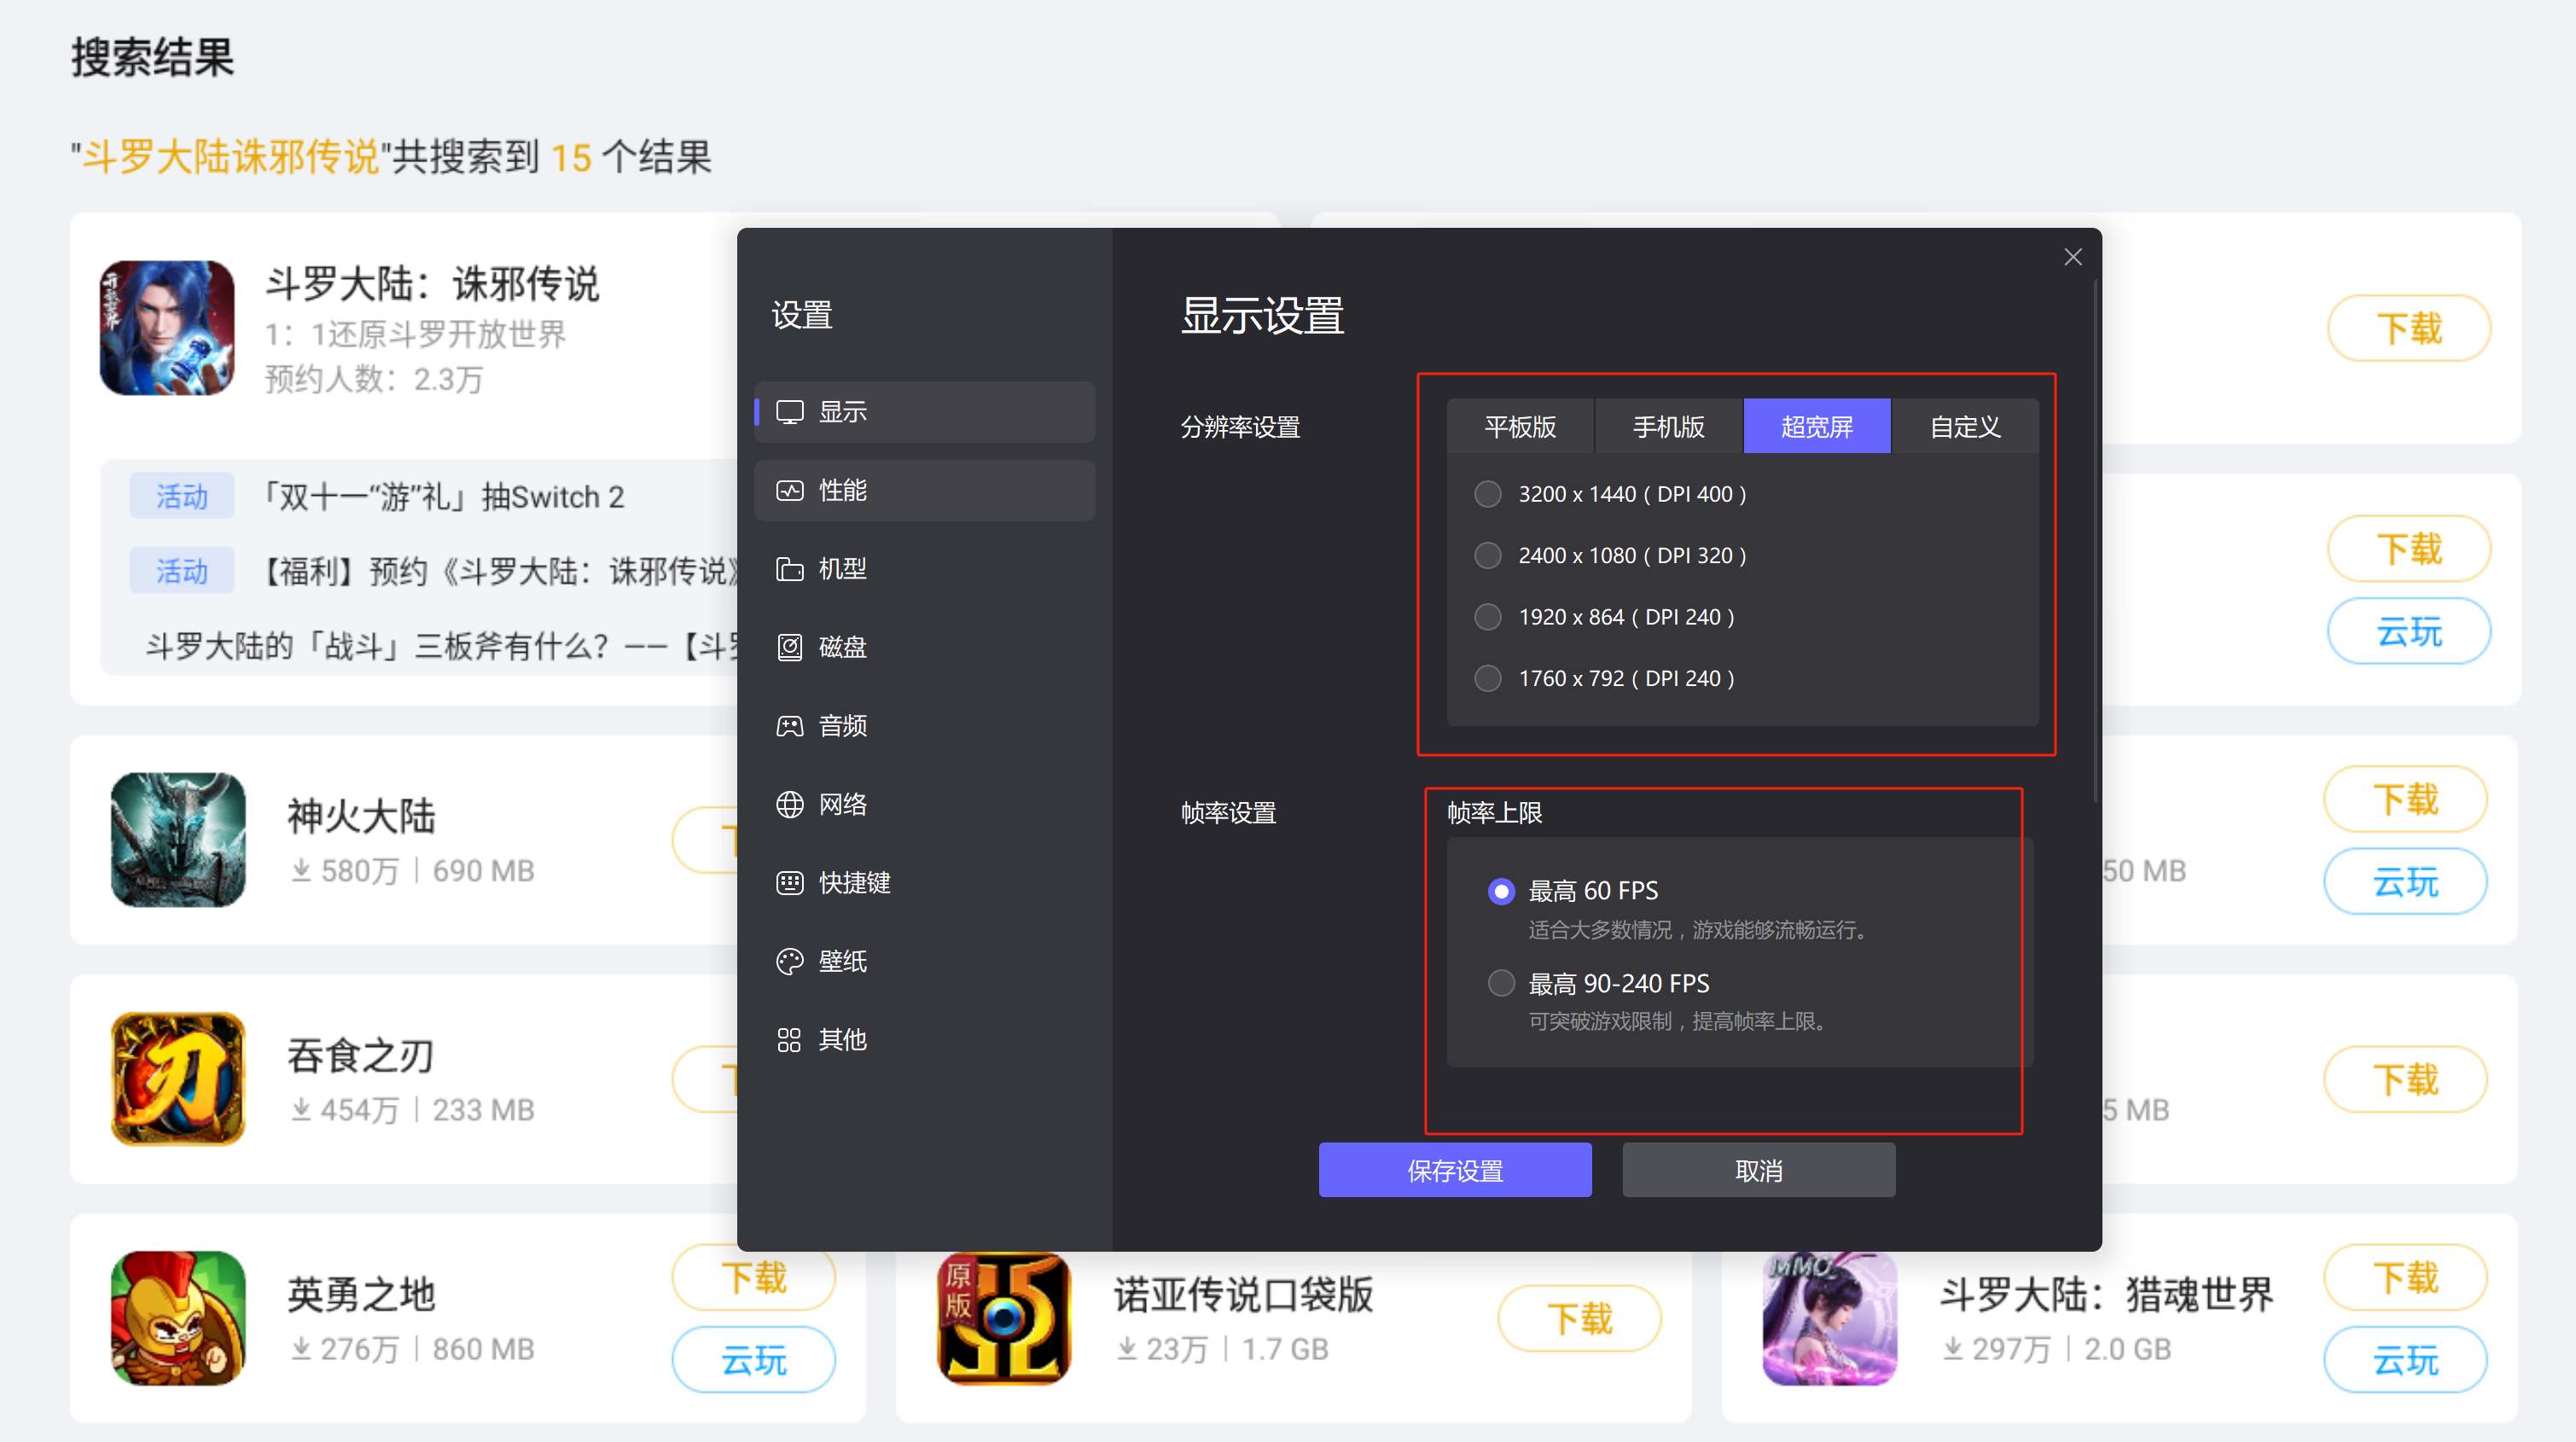This screenshot has width=2576, height=1442.
Task: Click the 保存设置 save button
Action: (1455, 1169)
